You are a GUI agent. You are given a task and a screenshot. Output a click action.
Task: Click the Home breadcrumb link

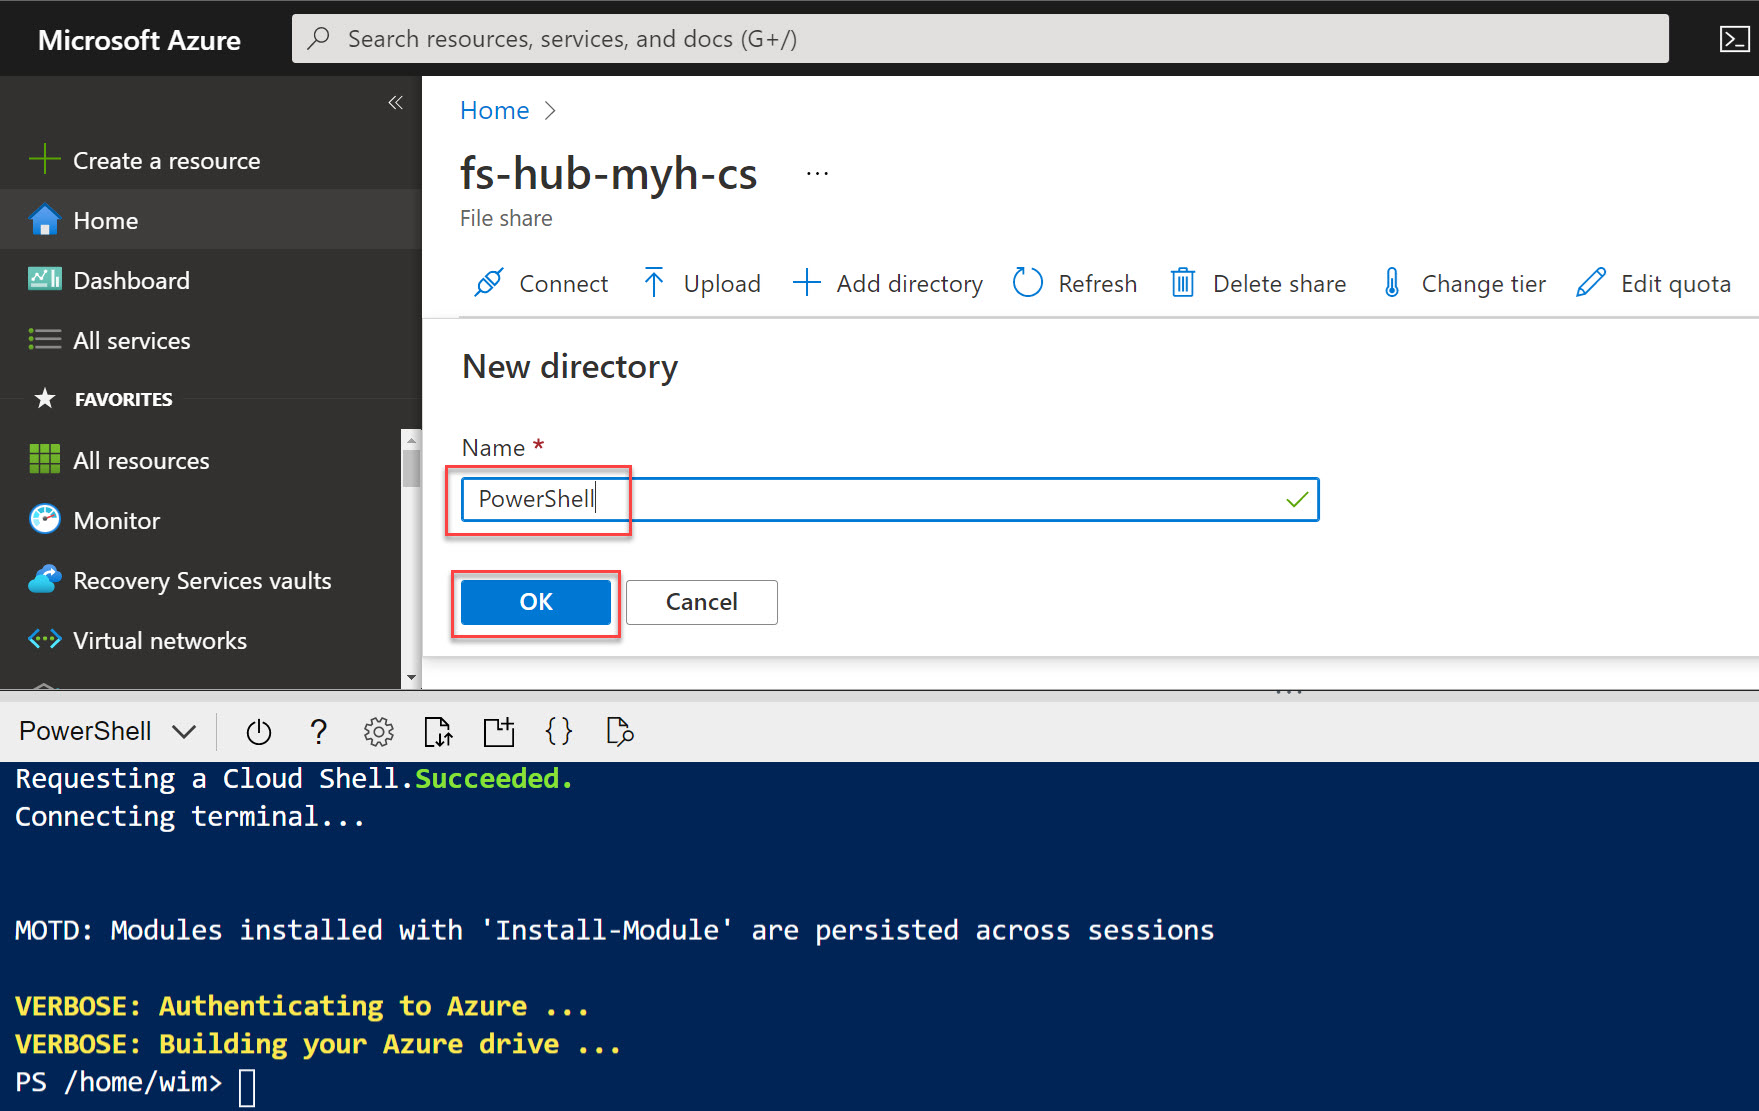tap(494, 110)
